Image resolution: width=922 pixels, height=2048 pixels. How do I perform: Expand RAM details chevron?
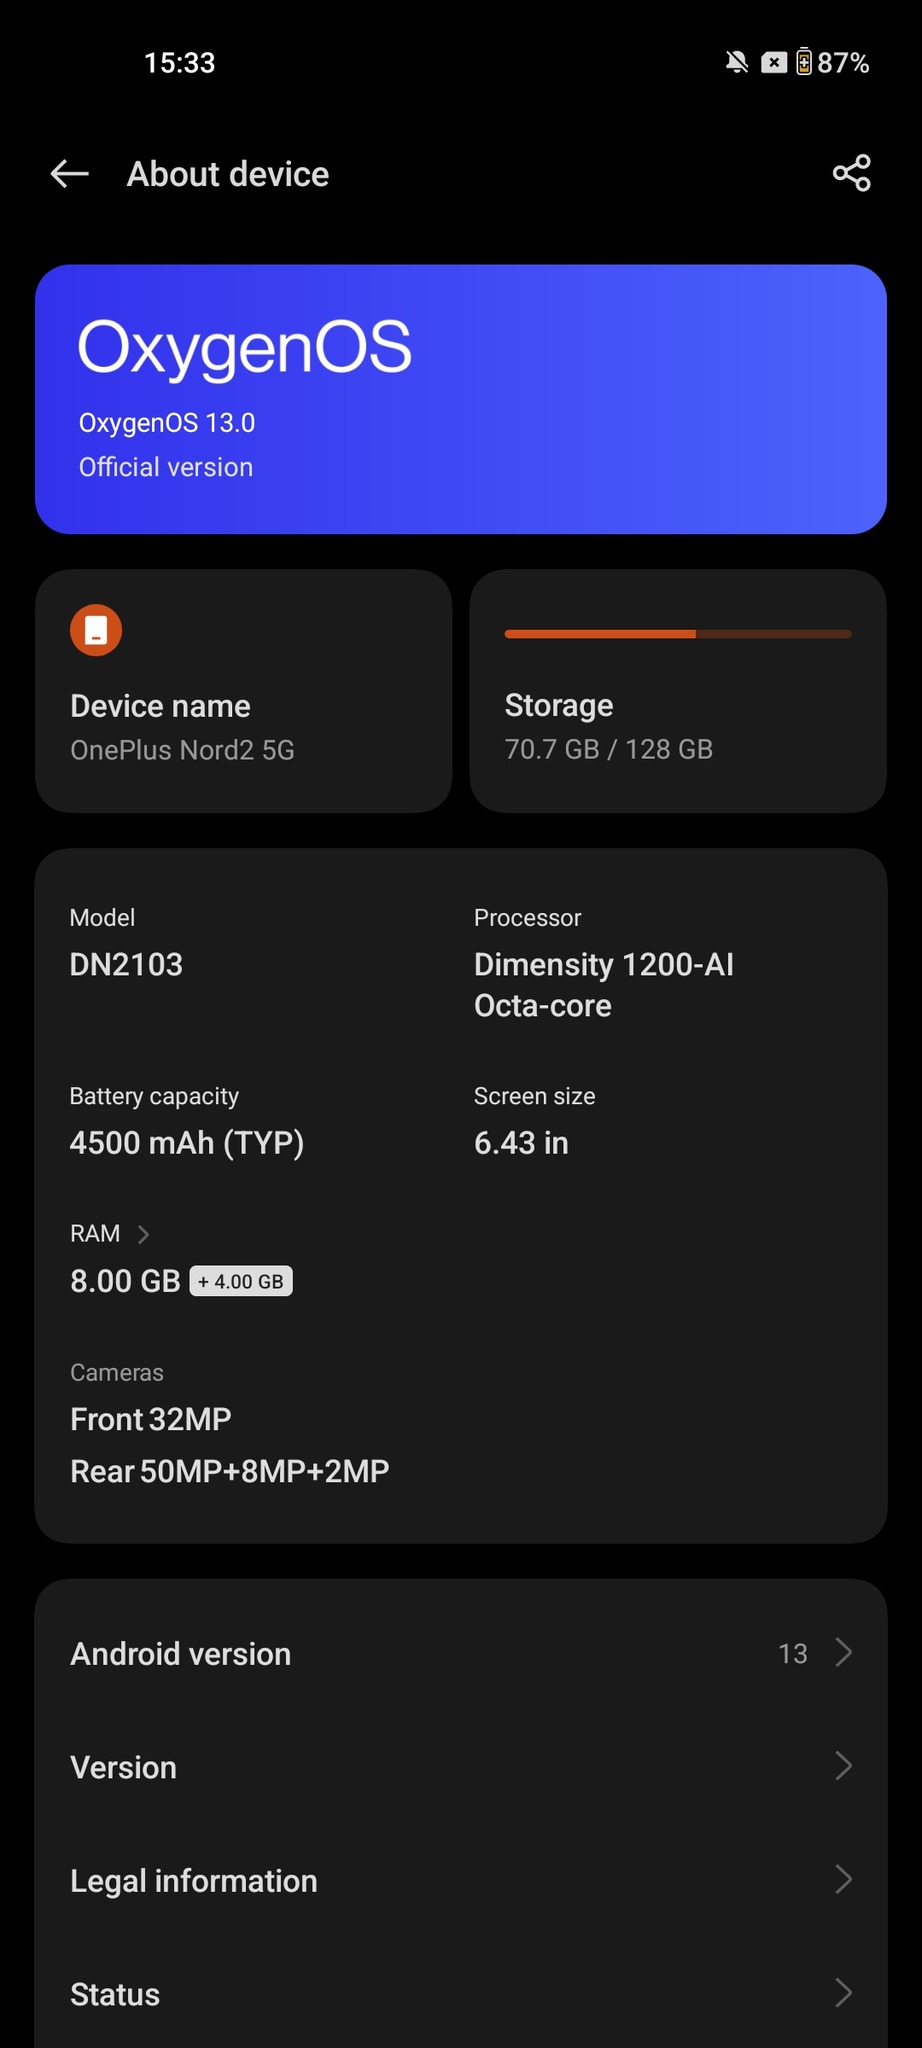tap(143, 1234)
